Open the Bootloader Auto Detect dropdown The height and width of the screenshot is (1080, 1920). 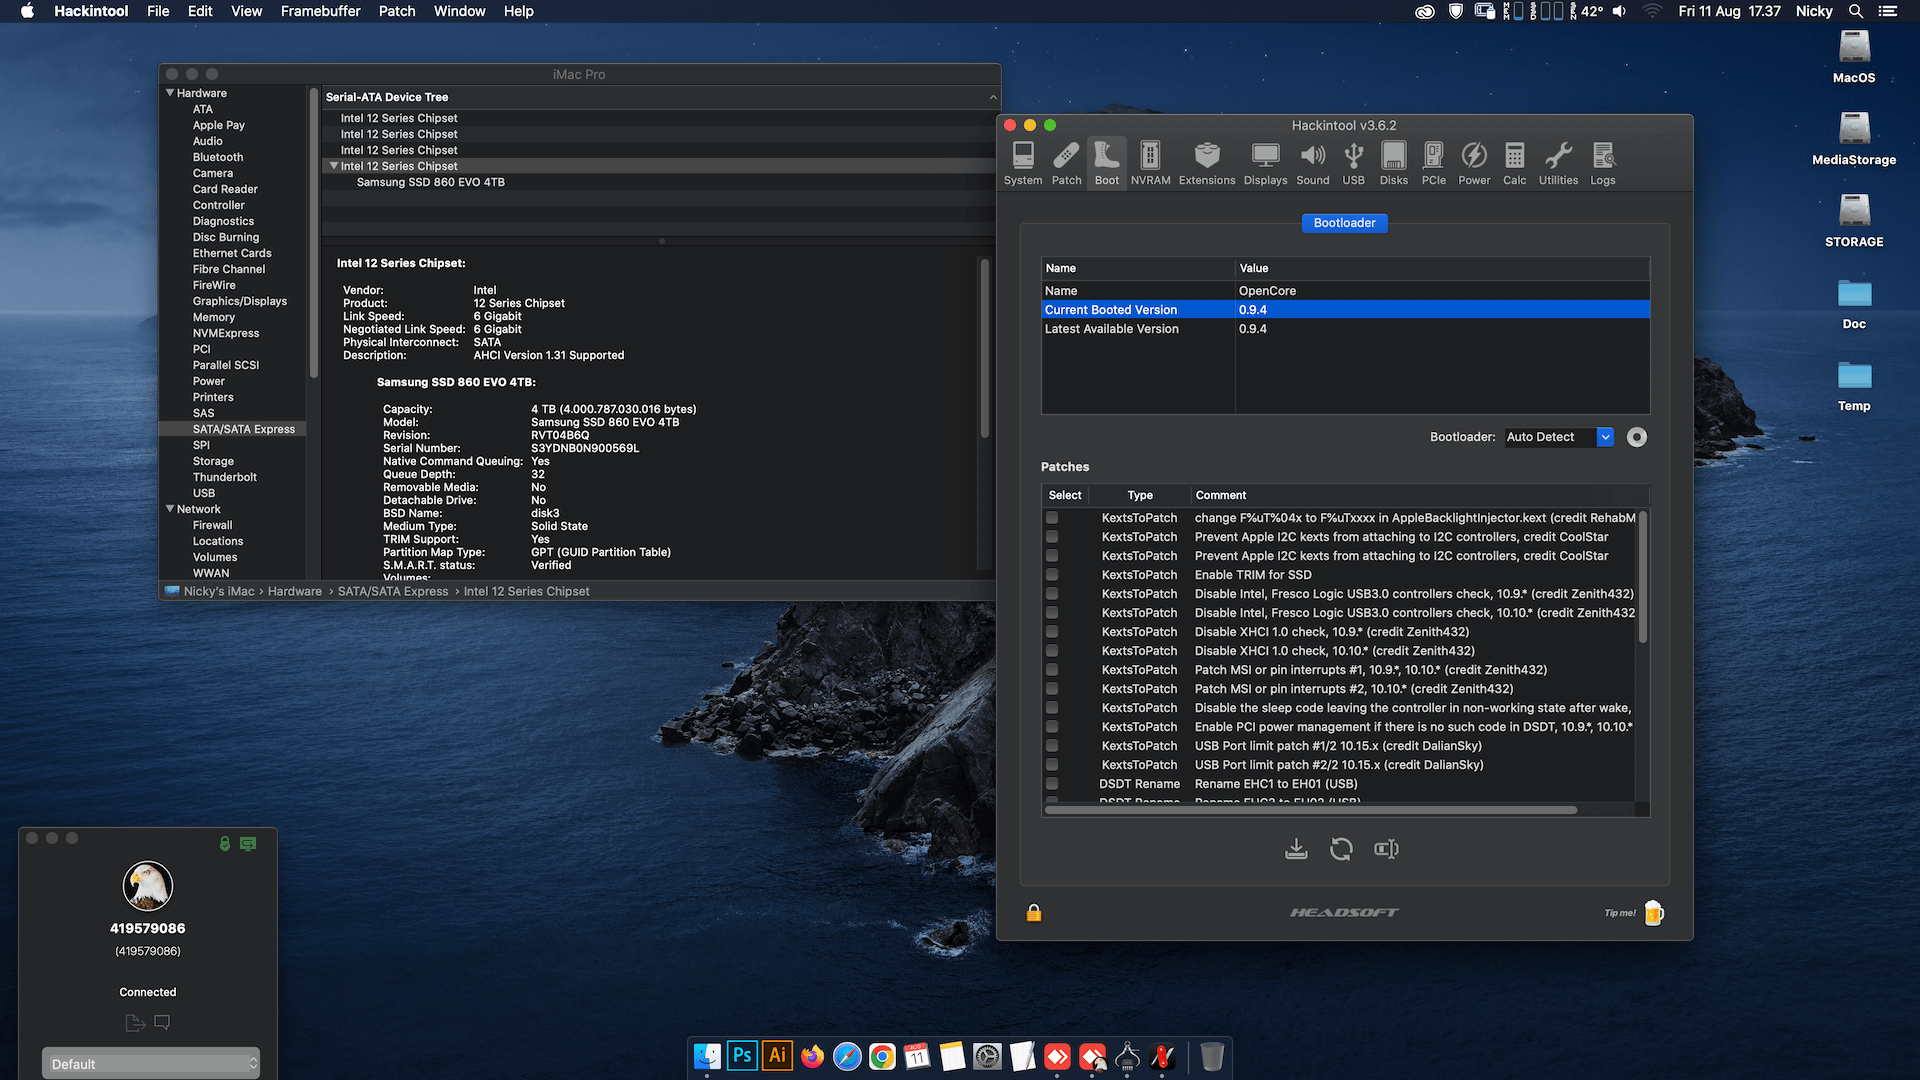coord(1559,437)
